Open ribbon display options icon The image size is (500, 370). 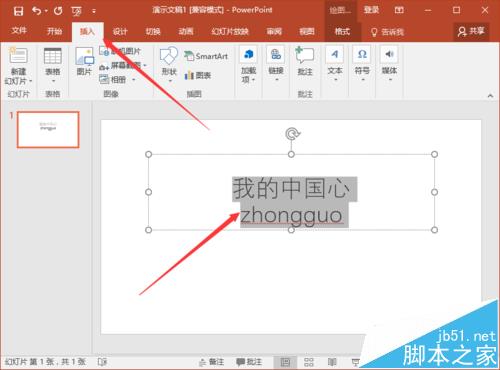[399, 10]
